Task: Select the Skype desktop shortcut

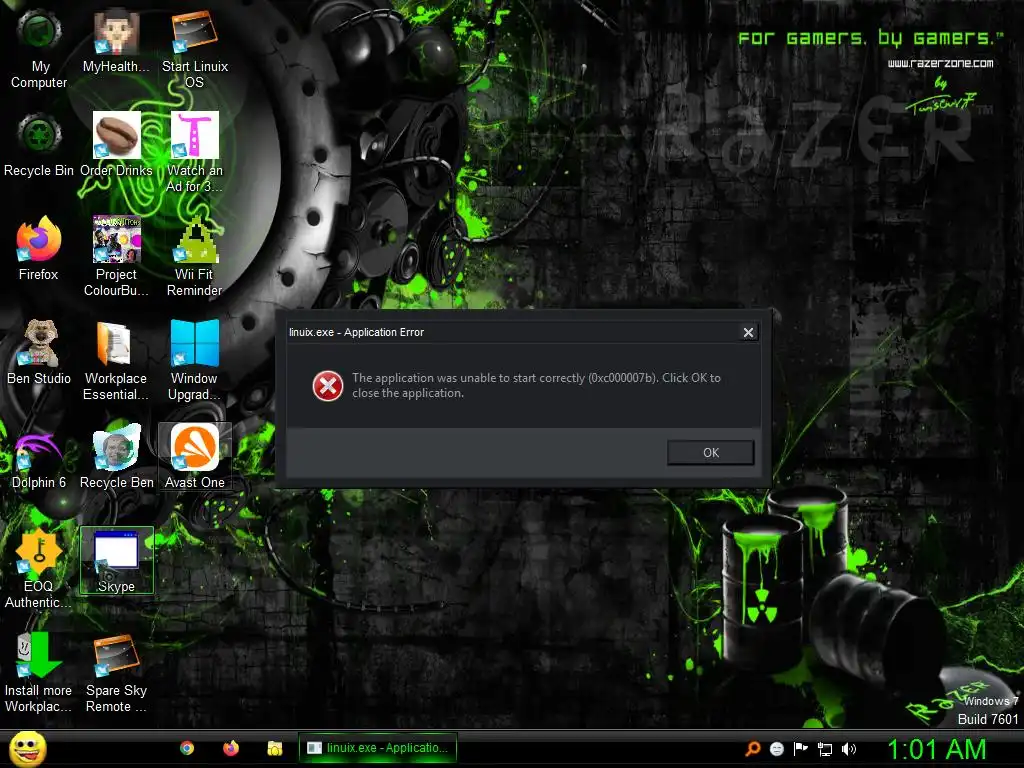Action: 116,560
